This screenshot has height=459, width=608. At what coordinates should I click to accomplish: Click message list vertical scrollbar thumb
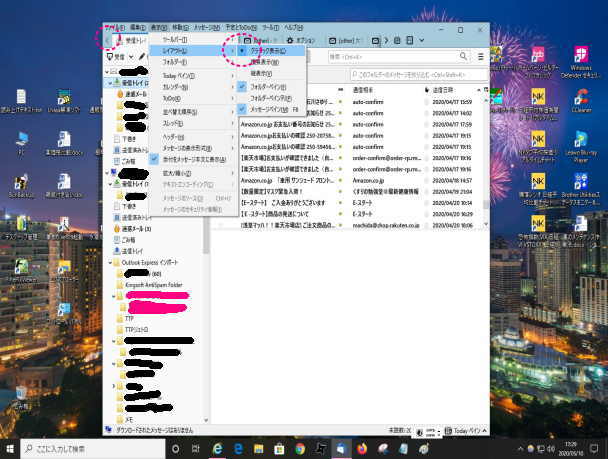point(485,204)
